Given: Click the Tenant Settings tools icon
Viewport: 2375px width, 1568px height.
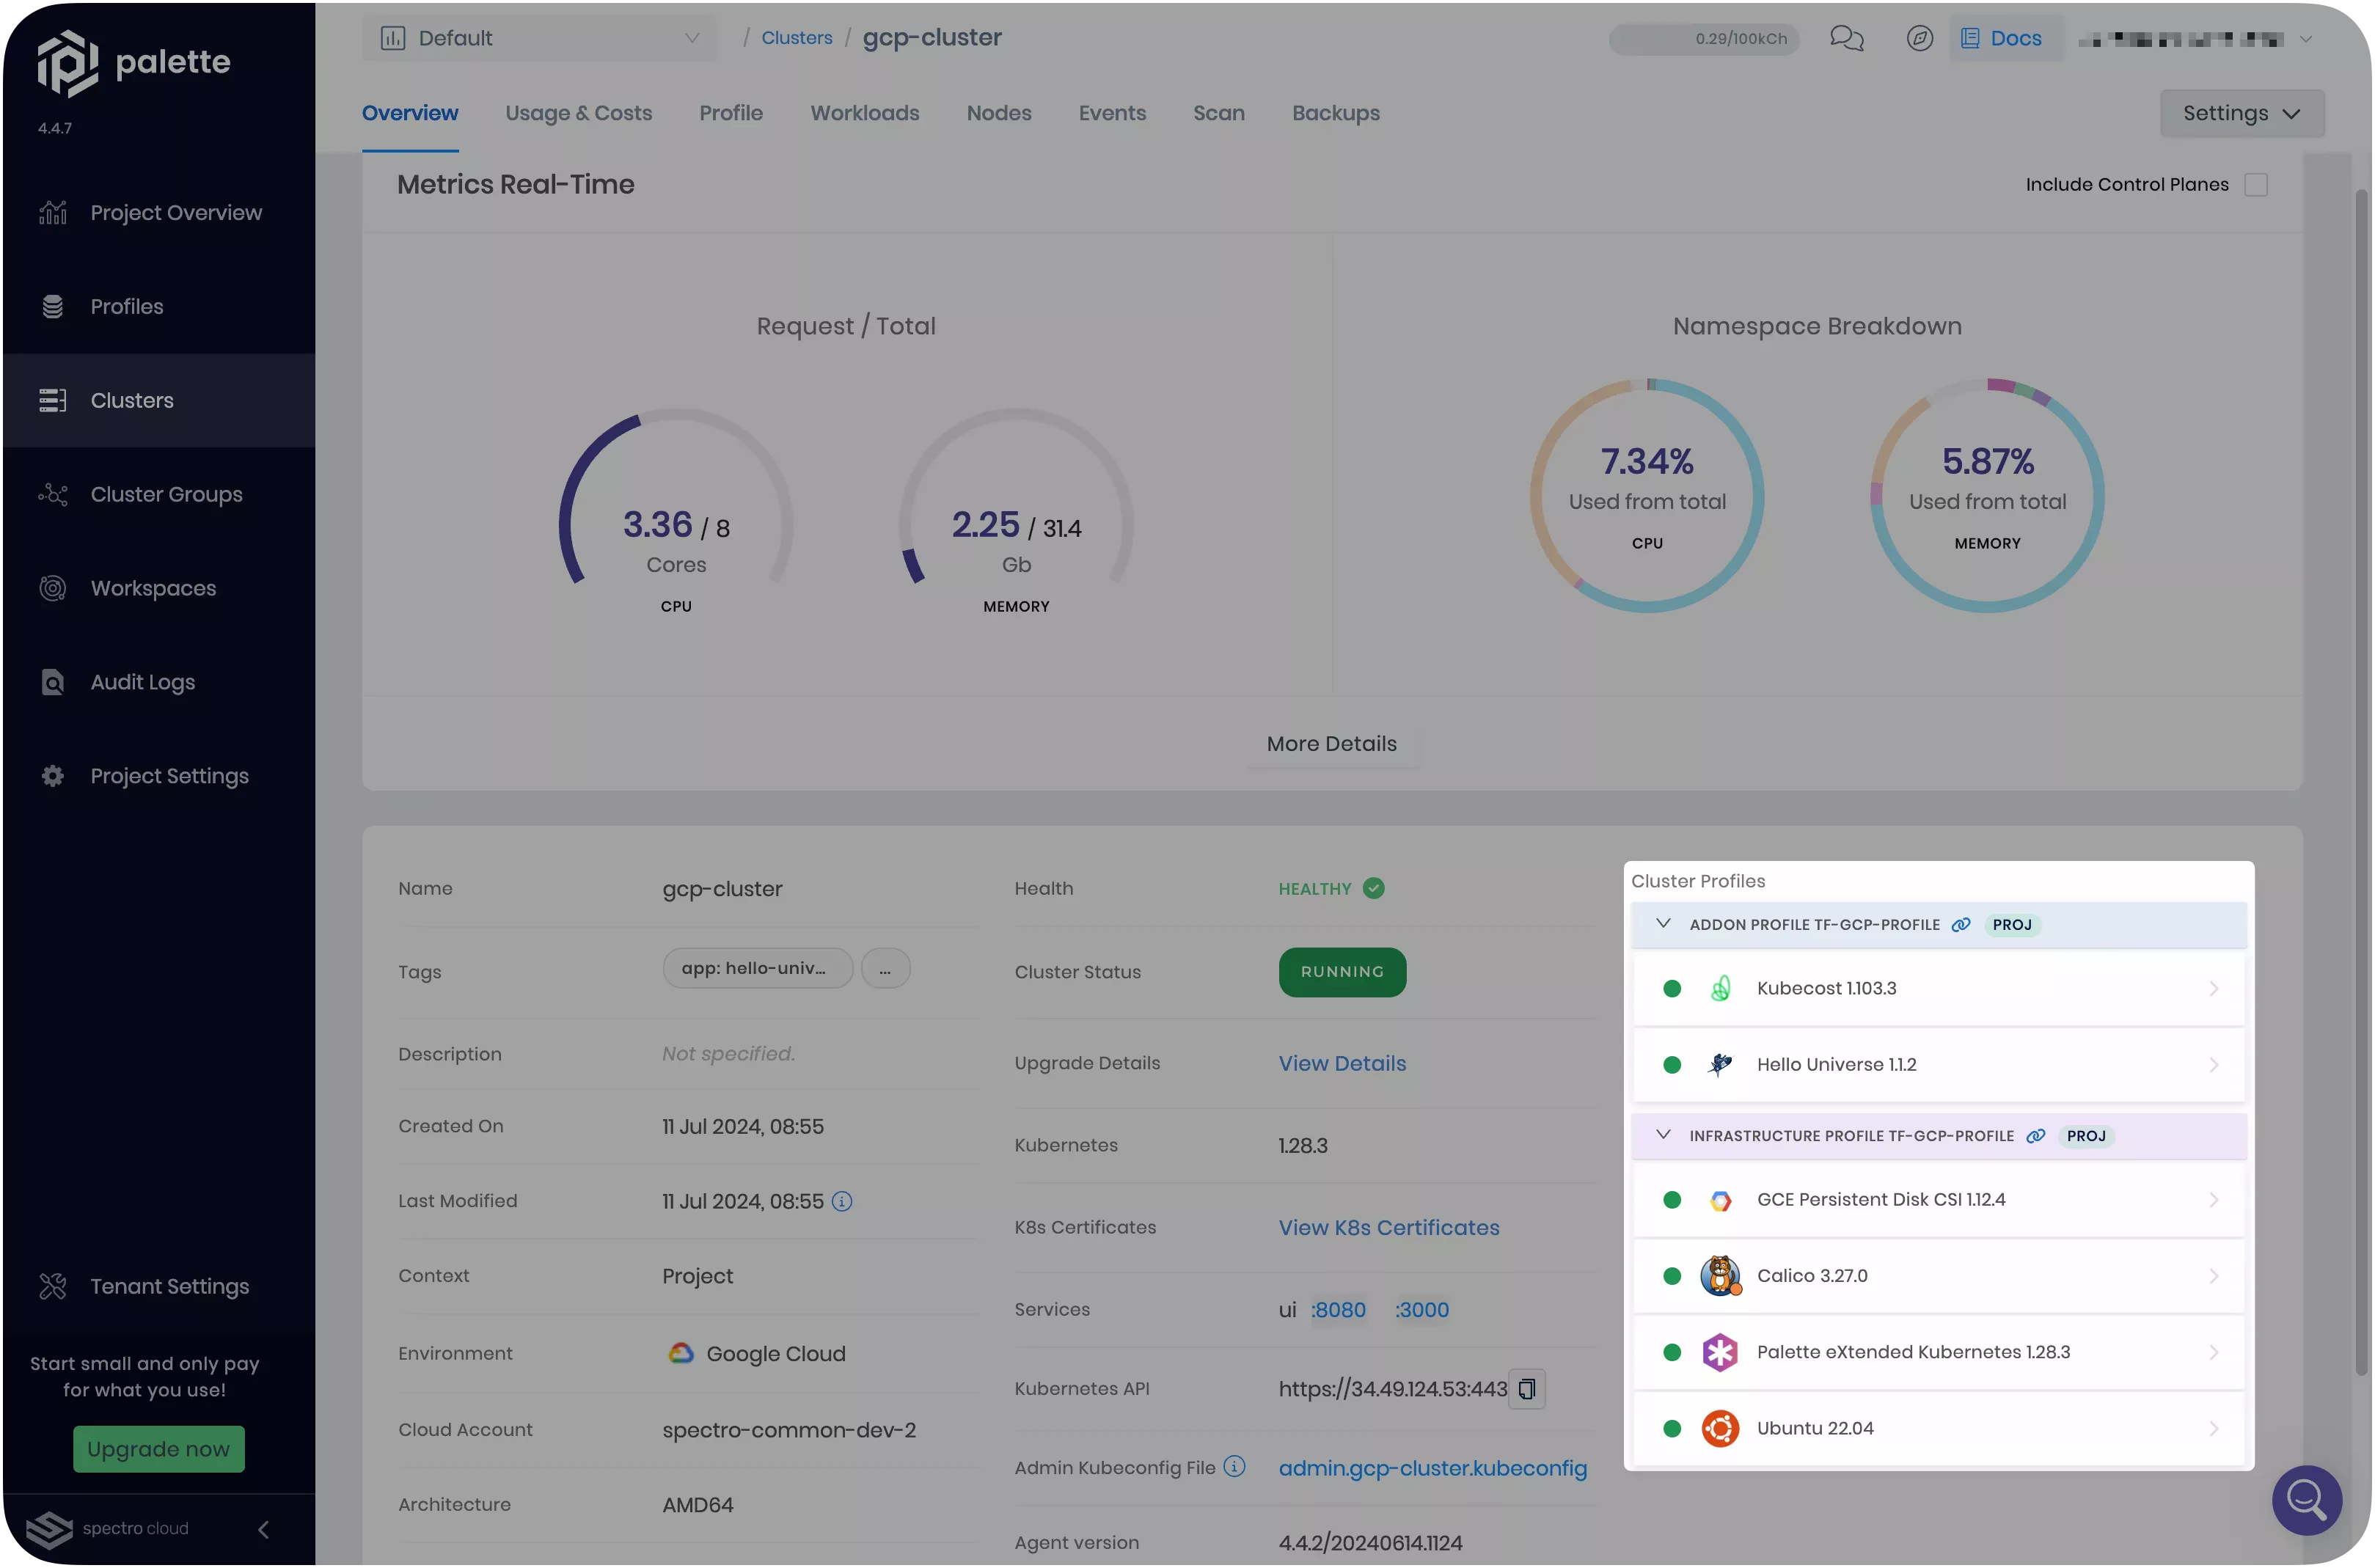Looking at the screenshot, I should (53, 1287).
